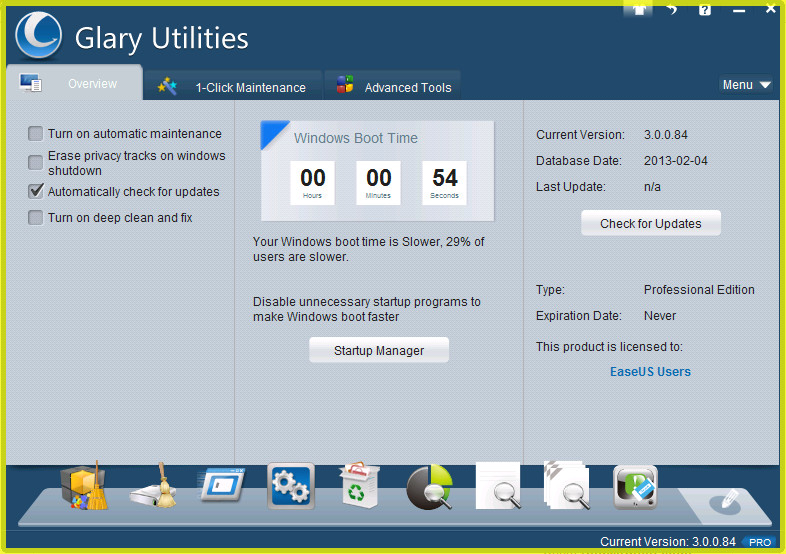The height and width of the screenshot is (554, 786).
Task: Click the 54 seconds boot time box
Action: click(x=444, y=183)
